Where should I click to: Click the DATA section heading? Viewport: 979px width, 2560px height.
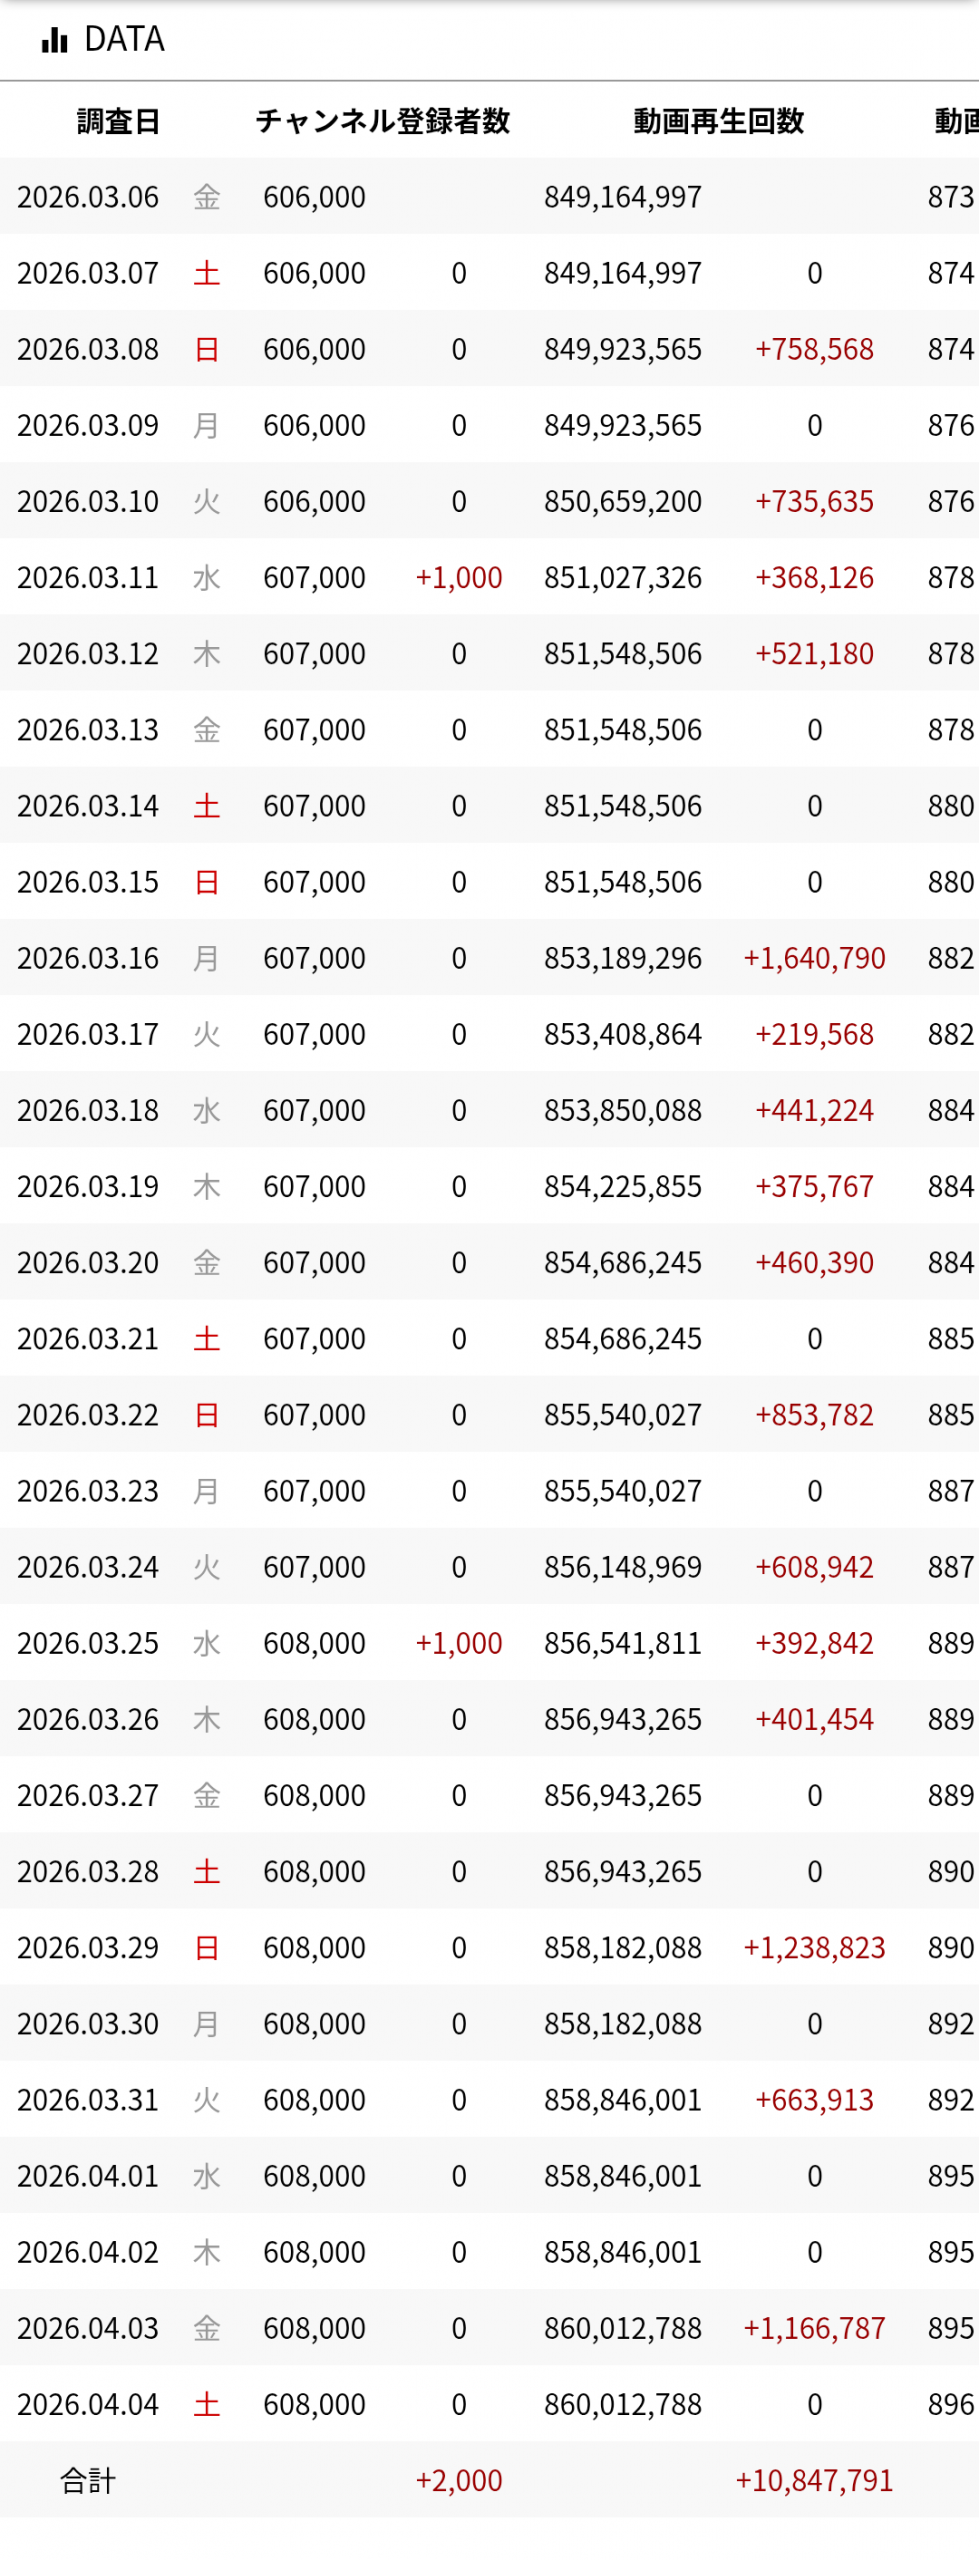[x=124, y=40]
